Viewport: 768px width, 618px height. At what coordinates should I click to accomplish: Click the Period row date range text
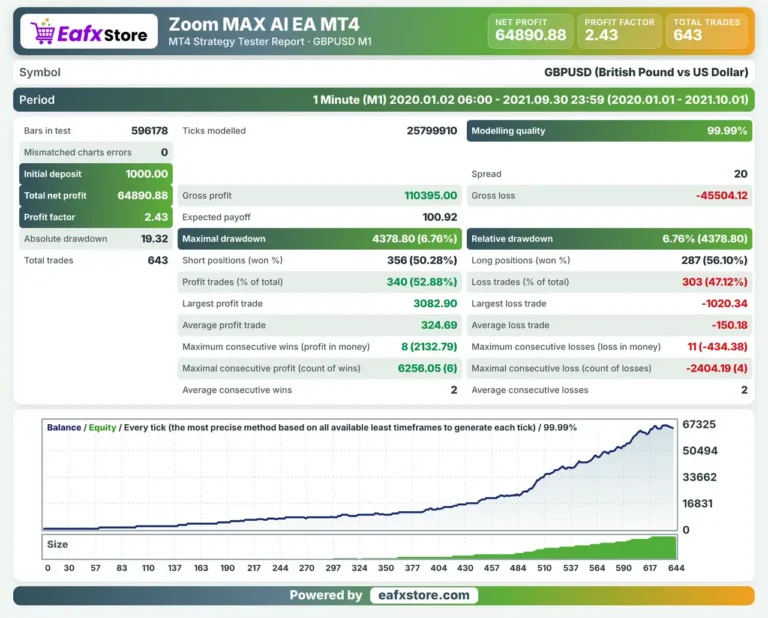pyautogui.click(x=530, y=100)
